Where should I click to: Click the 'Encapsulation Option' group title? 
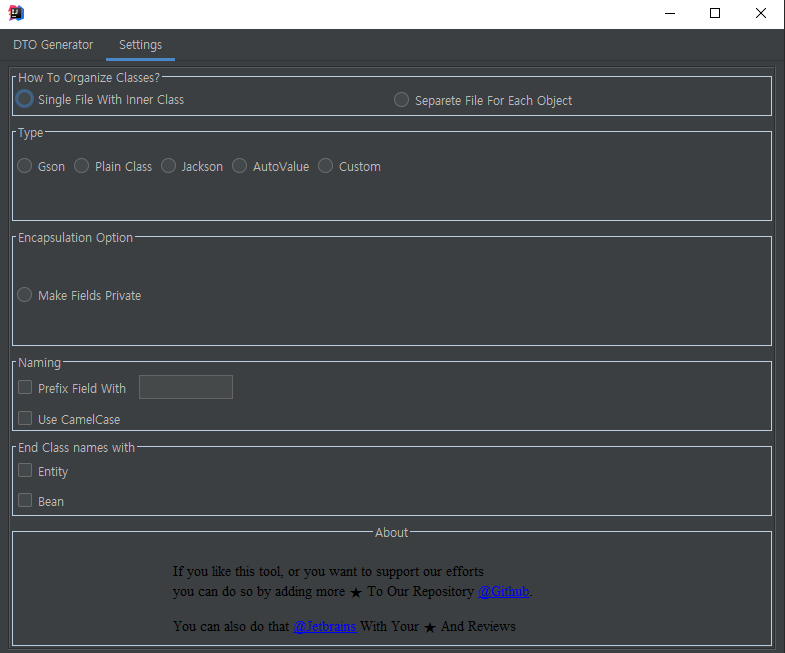76,237
